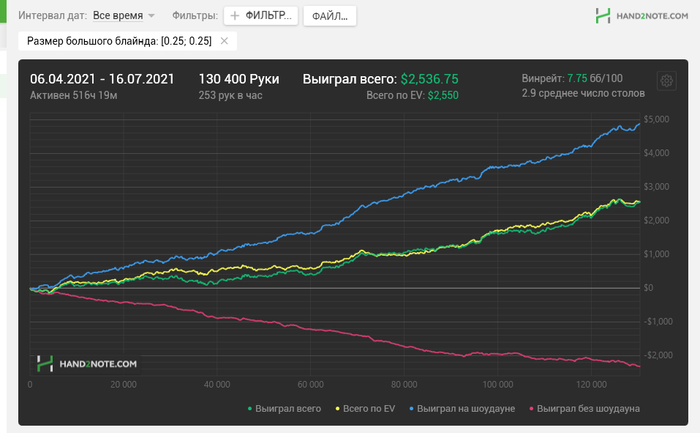Image resolution: width=700 pixels, height=433 pixels.
Task: Click the dropdown arrow beside 'Все время'
Action: point(151,16)
